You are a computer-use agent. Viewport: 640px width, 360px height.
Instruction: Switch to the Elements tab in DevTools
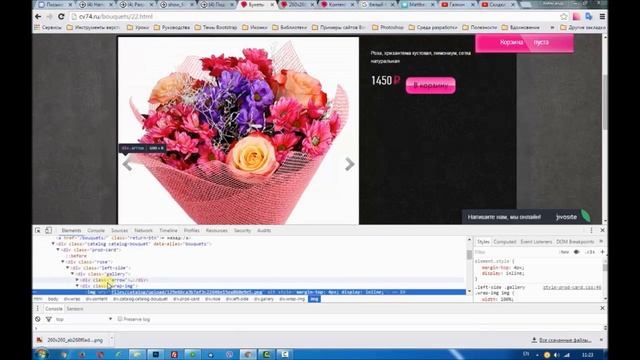71,231
